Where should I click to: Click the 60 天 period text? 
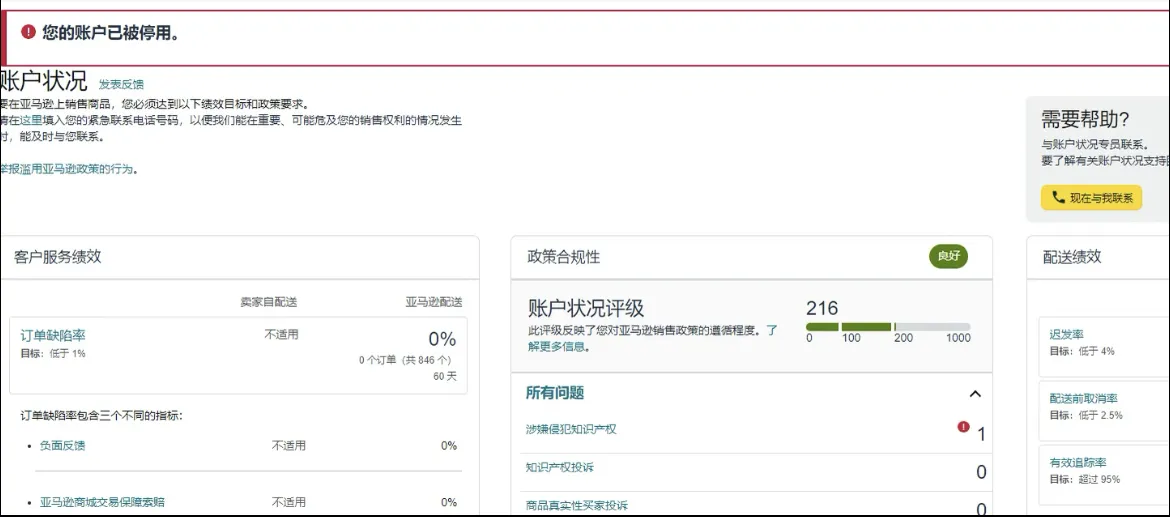445,377
